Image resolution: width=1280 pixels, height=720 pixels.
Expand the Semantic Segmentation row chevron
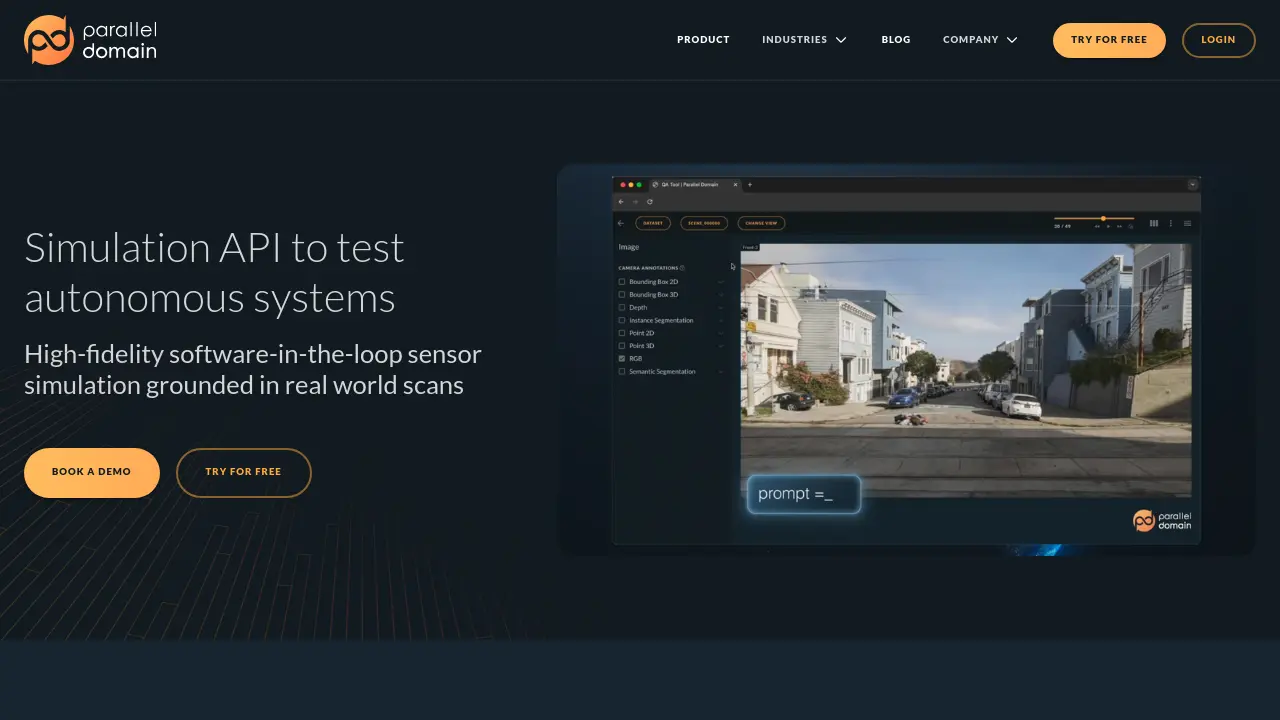[x=721, y=371]
